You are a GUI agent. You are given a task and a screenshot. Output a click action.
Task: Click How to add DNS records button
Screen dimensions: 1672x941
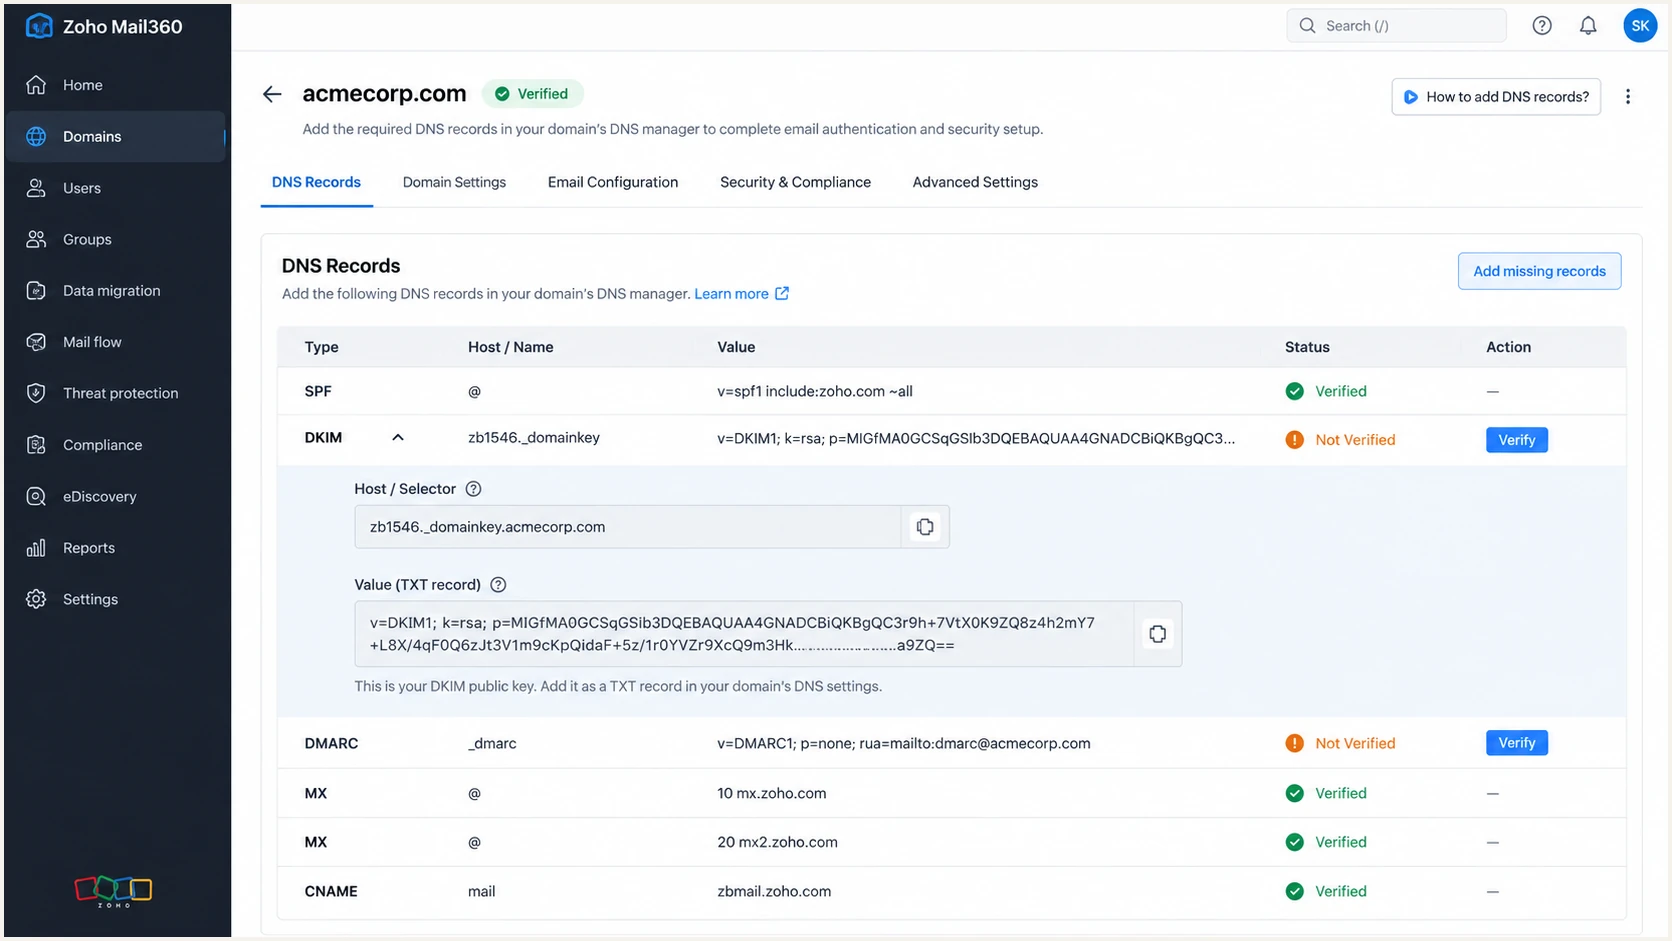1496,97
